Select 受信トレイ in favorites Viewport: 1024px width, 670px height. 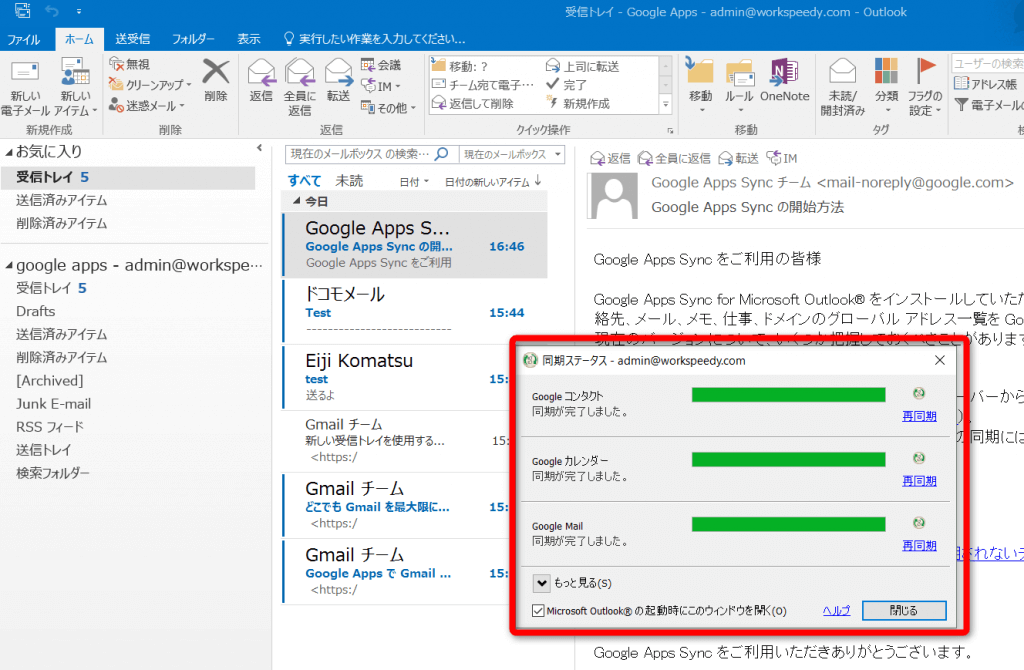tap(127, 177)
